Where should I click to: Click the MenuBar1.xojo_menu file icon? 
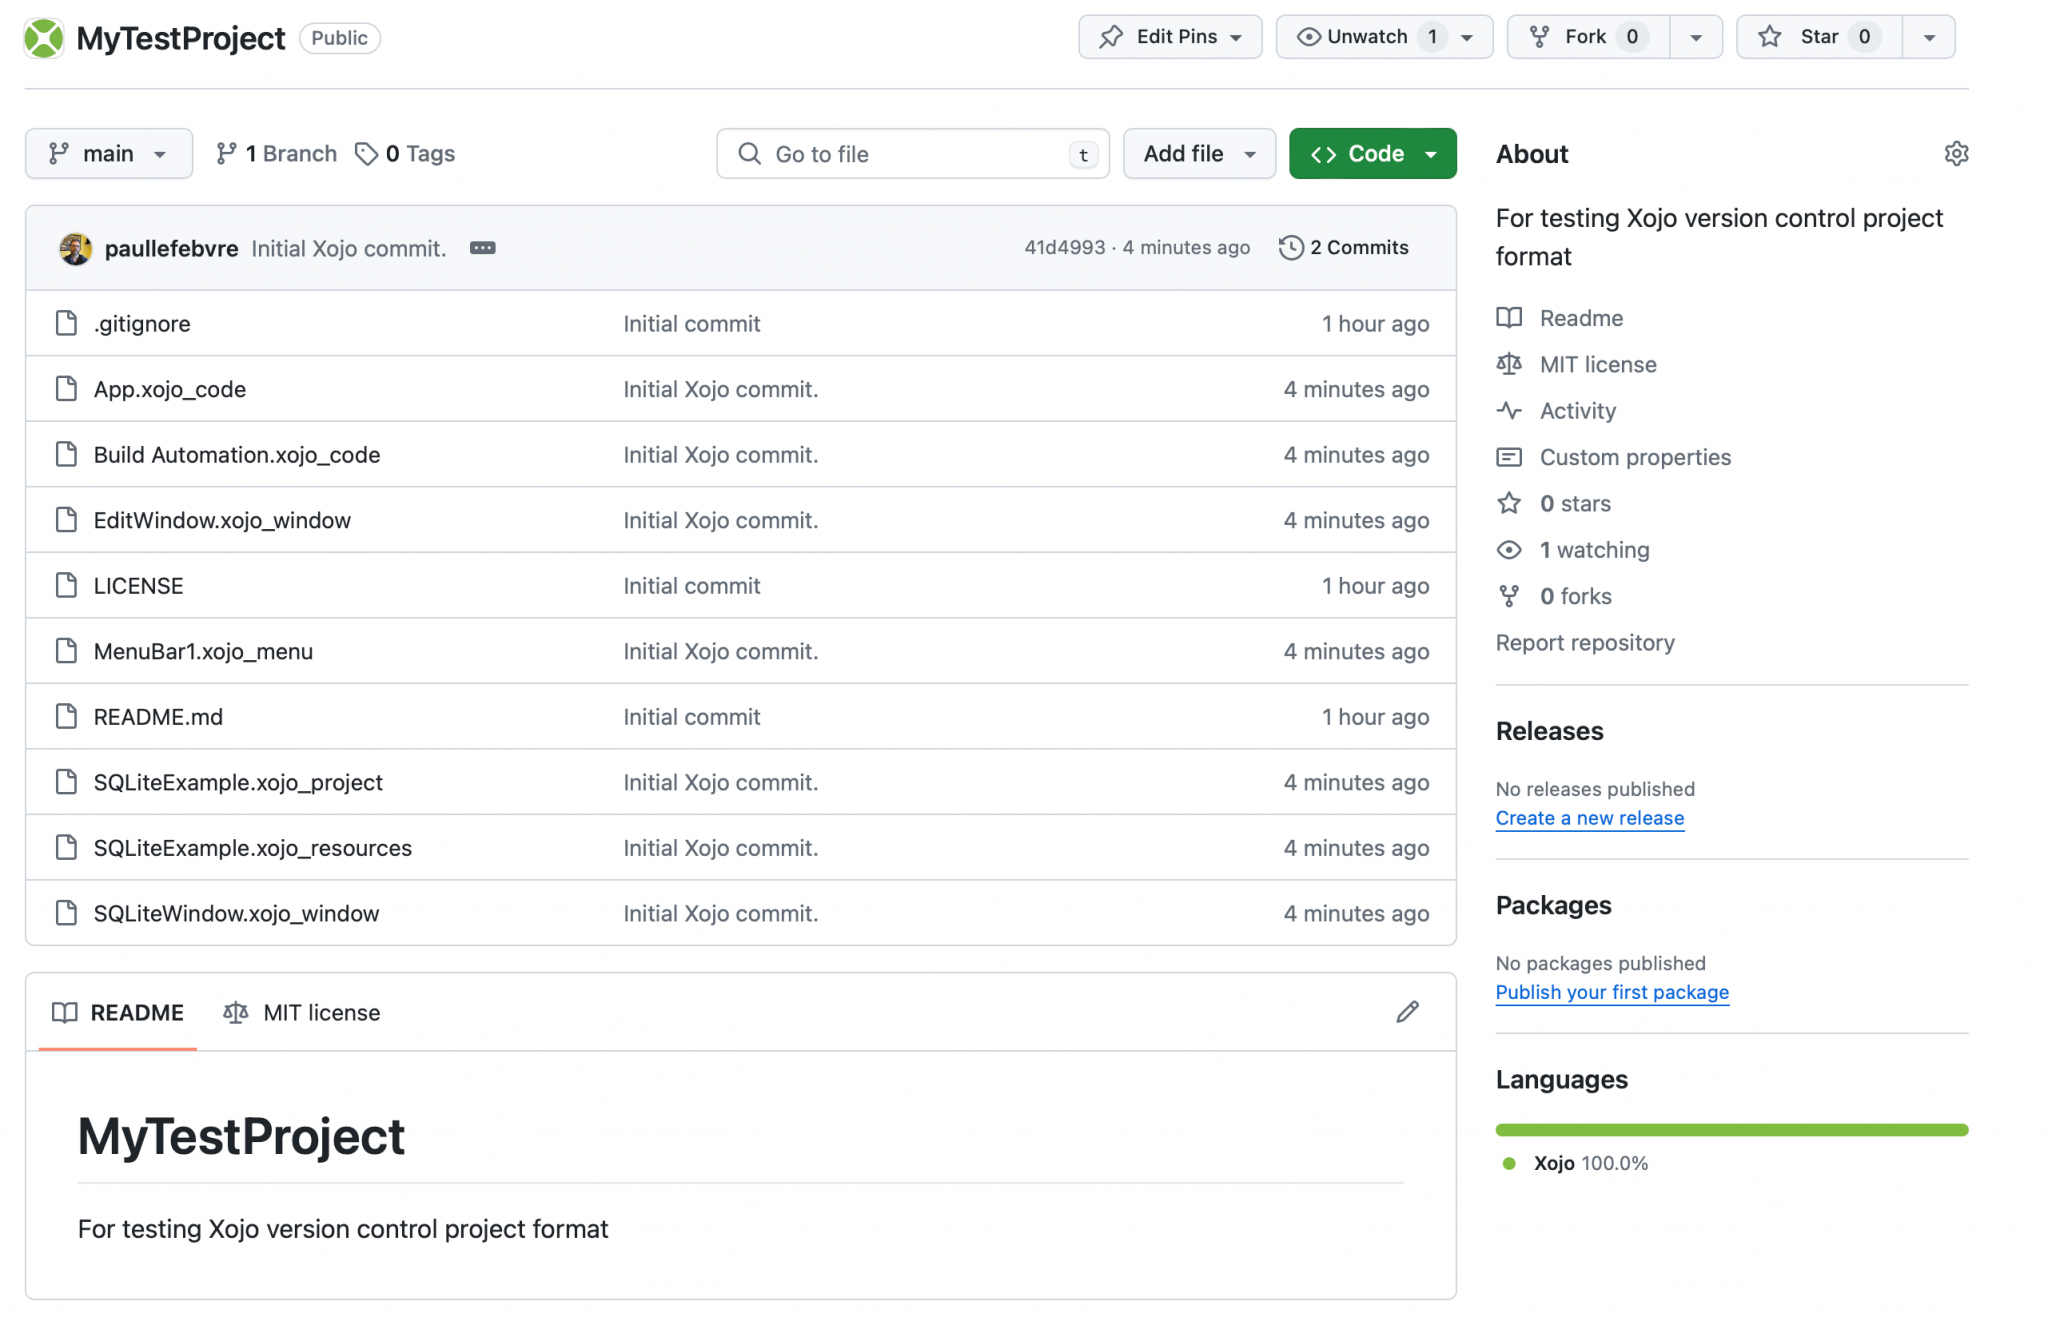(66, 651)
